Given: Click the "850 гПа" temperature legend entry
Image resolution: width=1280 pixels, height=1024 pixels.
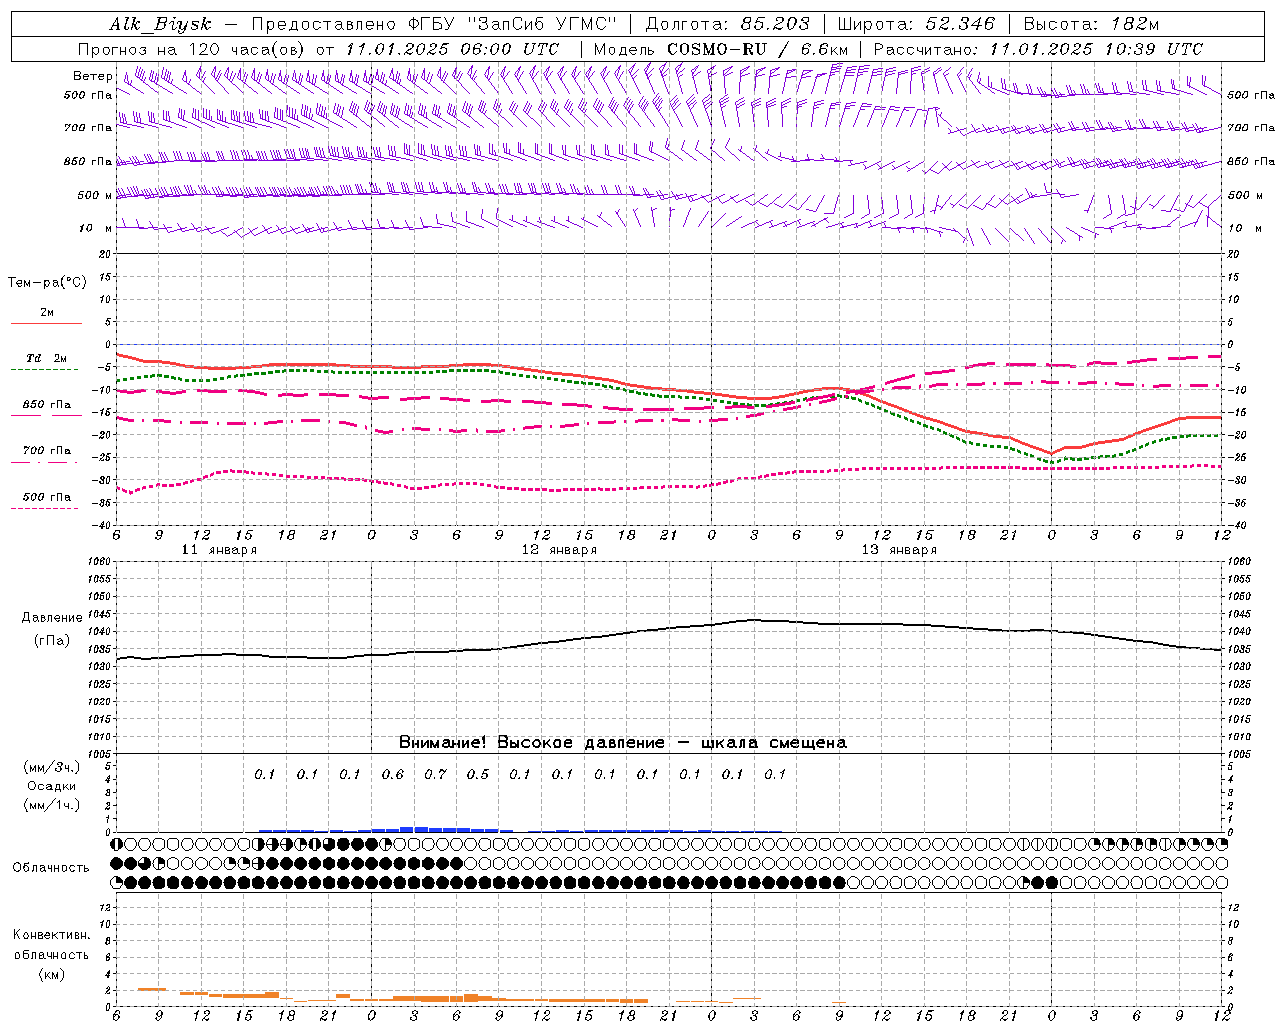Looking at the screenshot, I should pyautogui.click(x=47, y=404).
